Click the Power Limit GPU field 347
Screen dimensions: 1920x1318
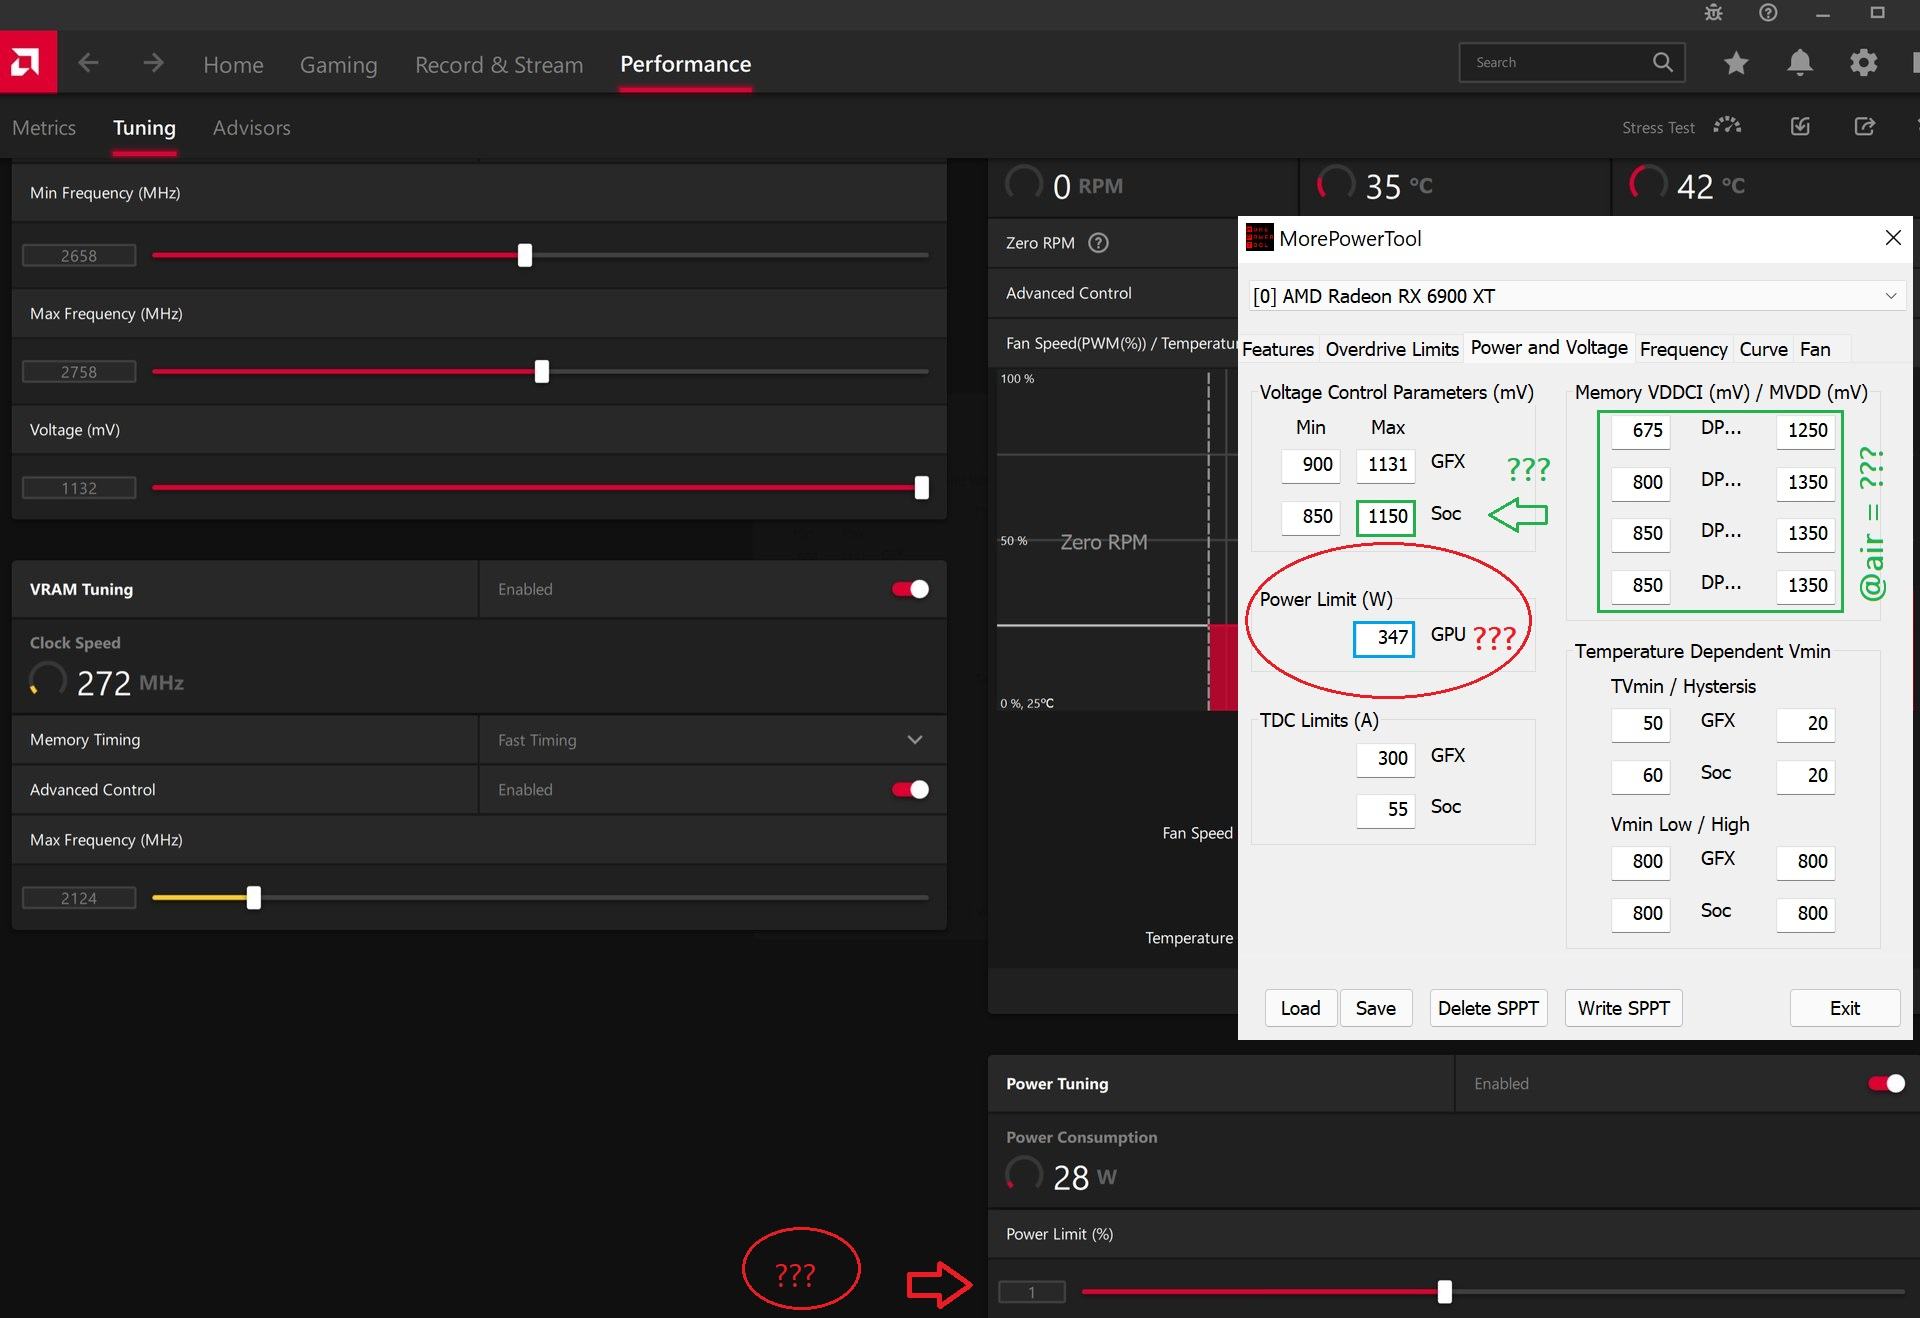pos(1384,638)
